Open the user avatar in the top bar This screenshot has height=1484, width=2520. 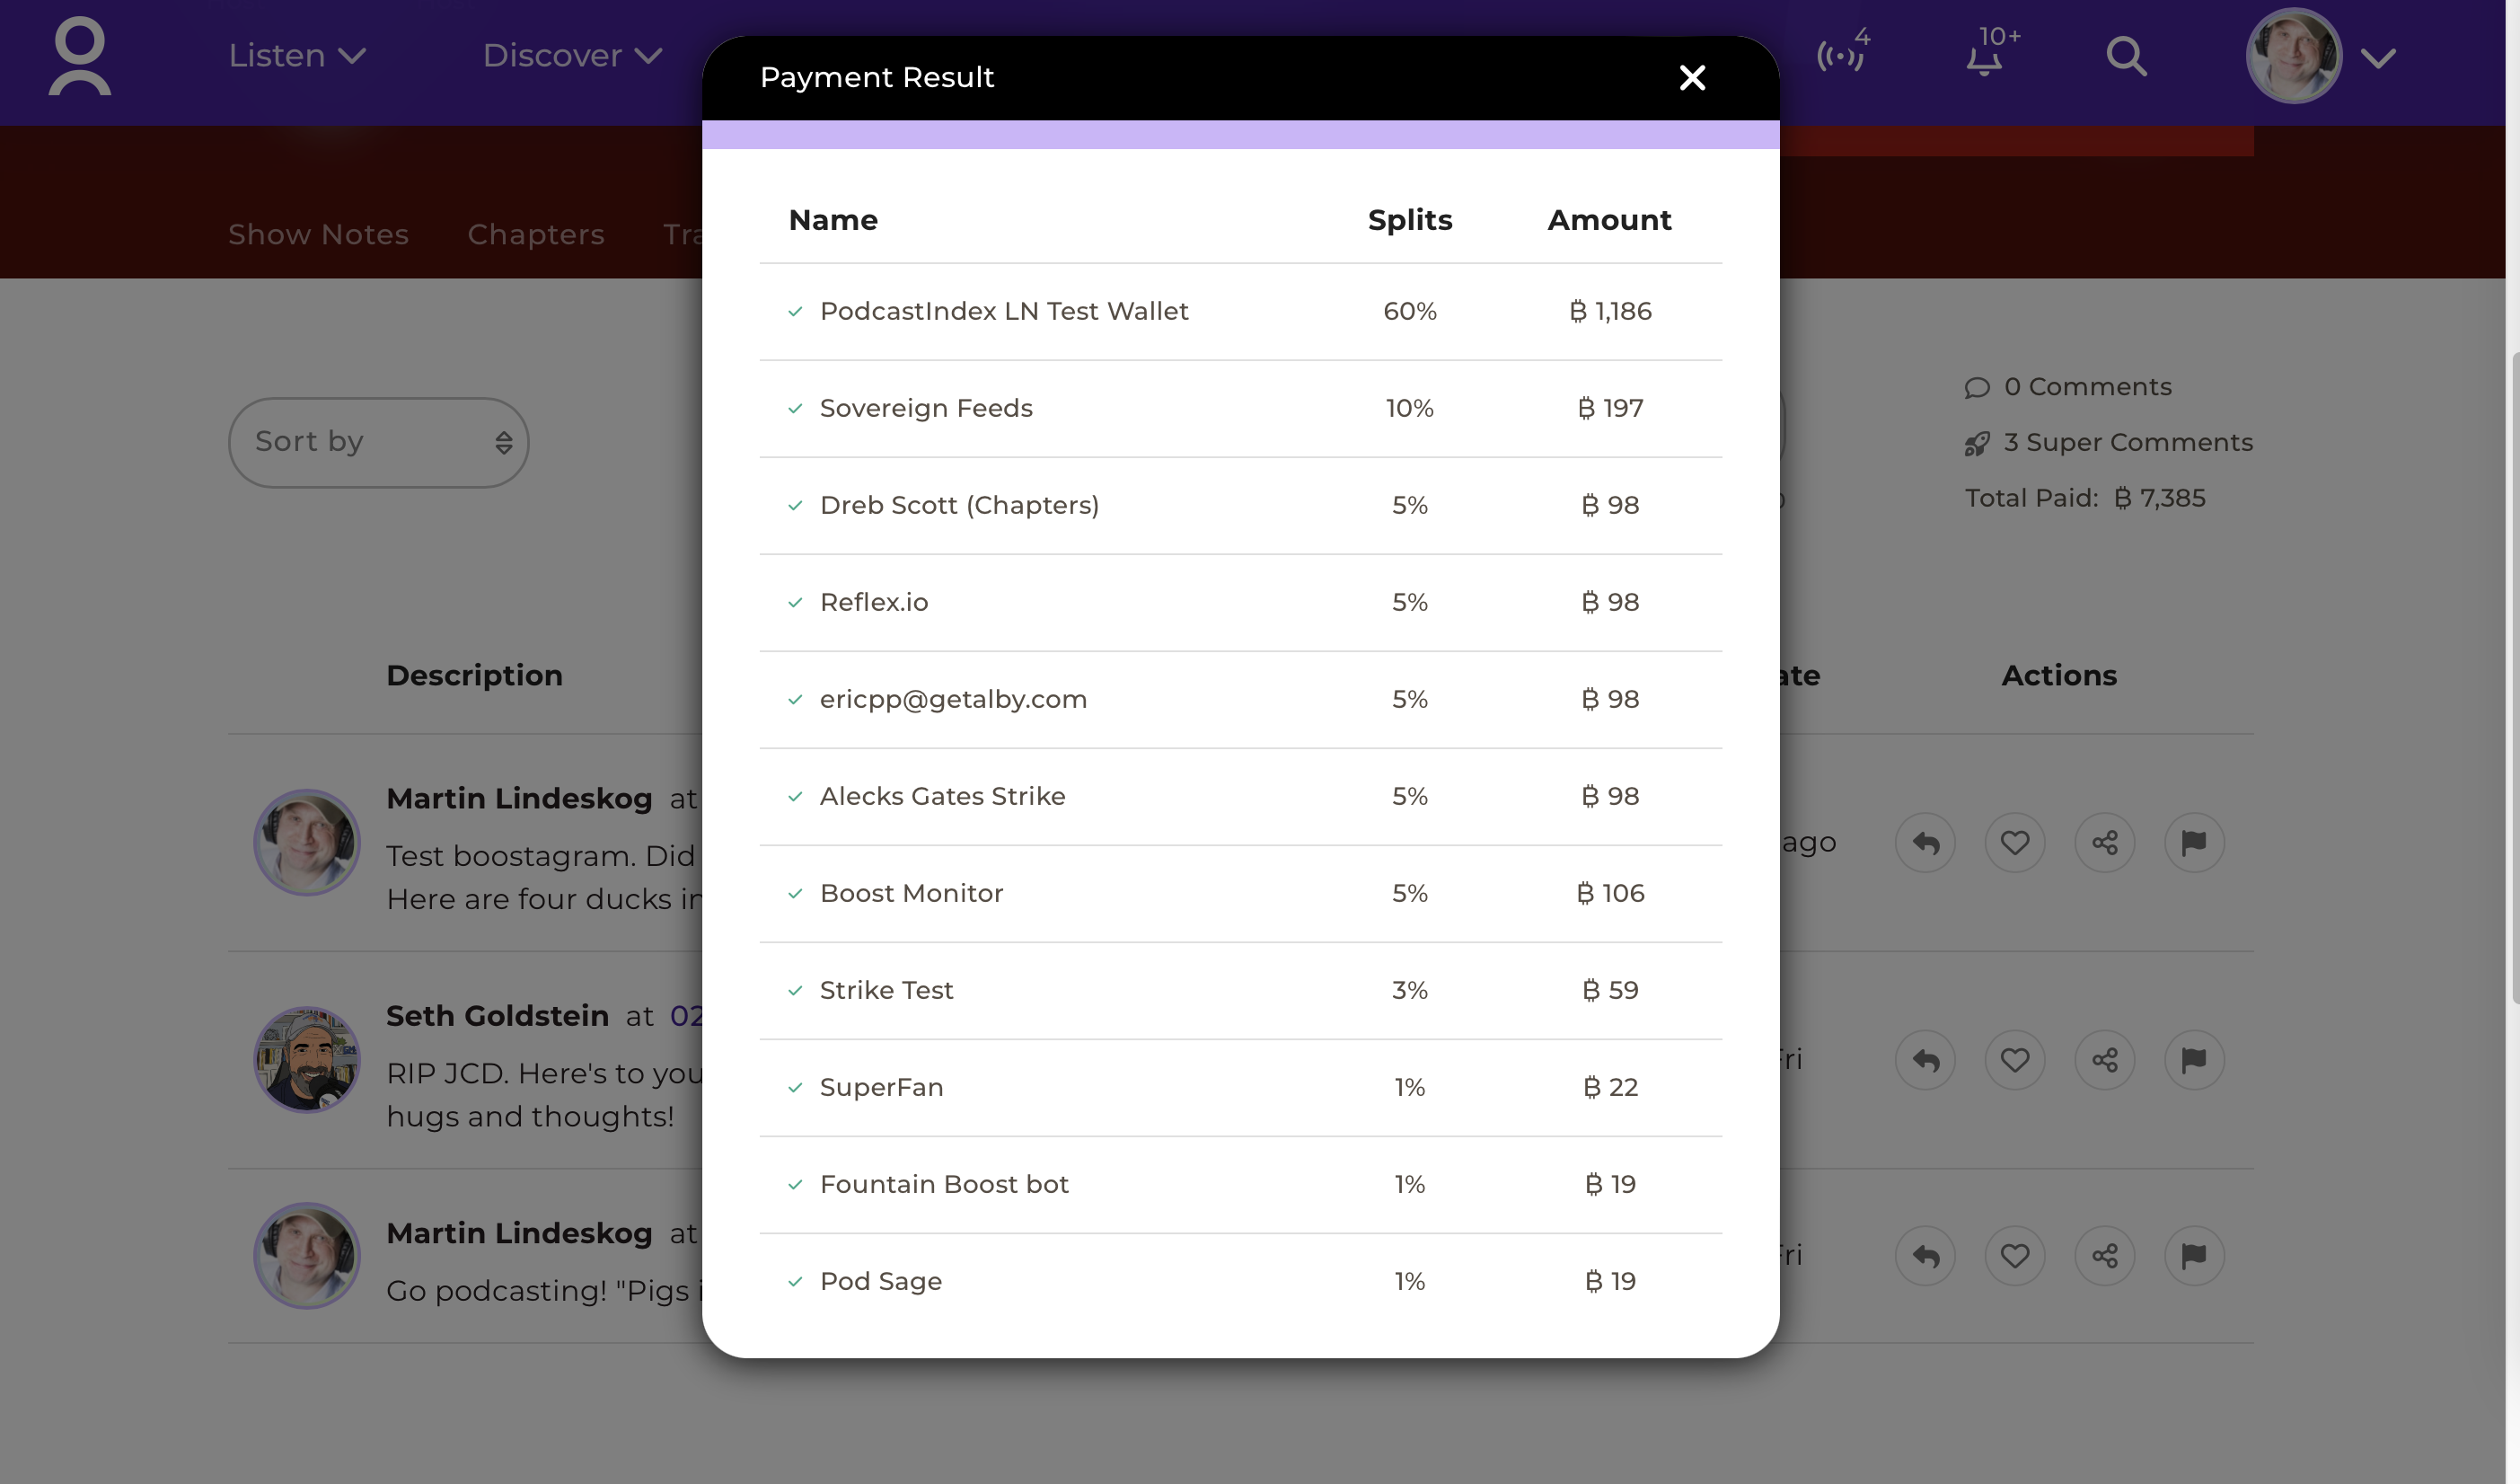2293,56
